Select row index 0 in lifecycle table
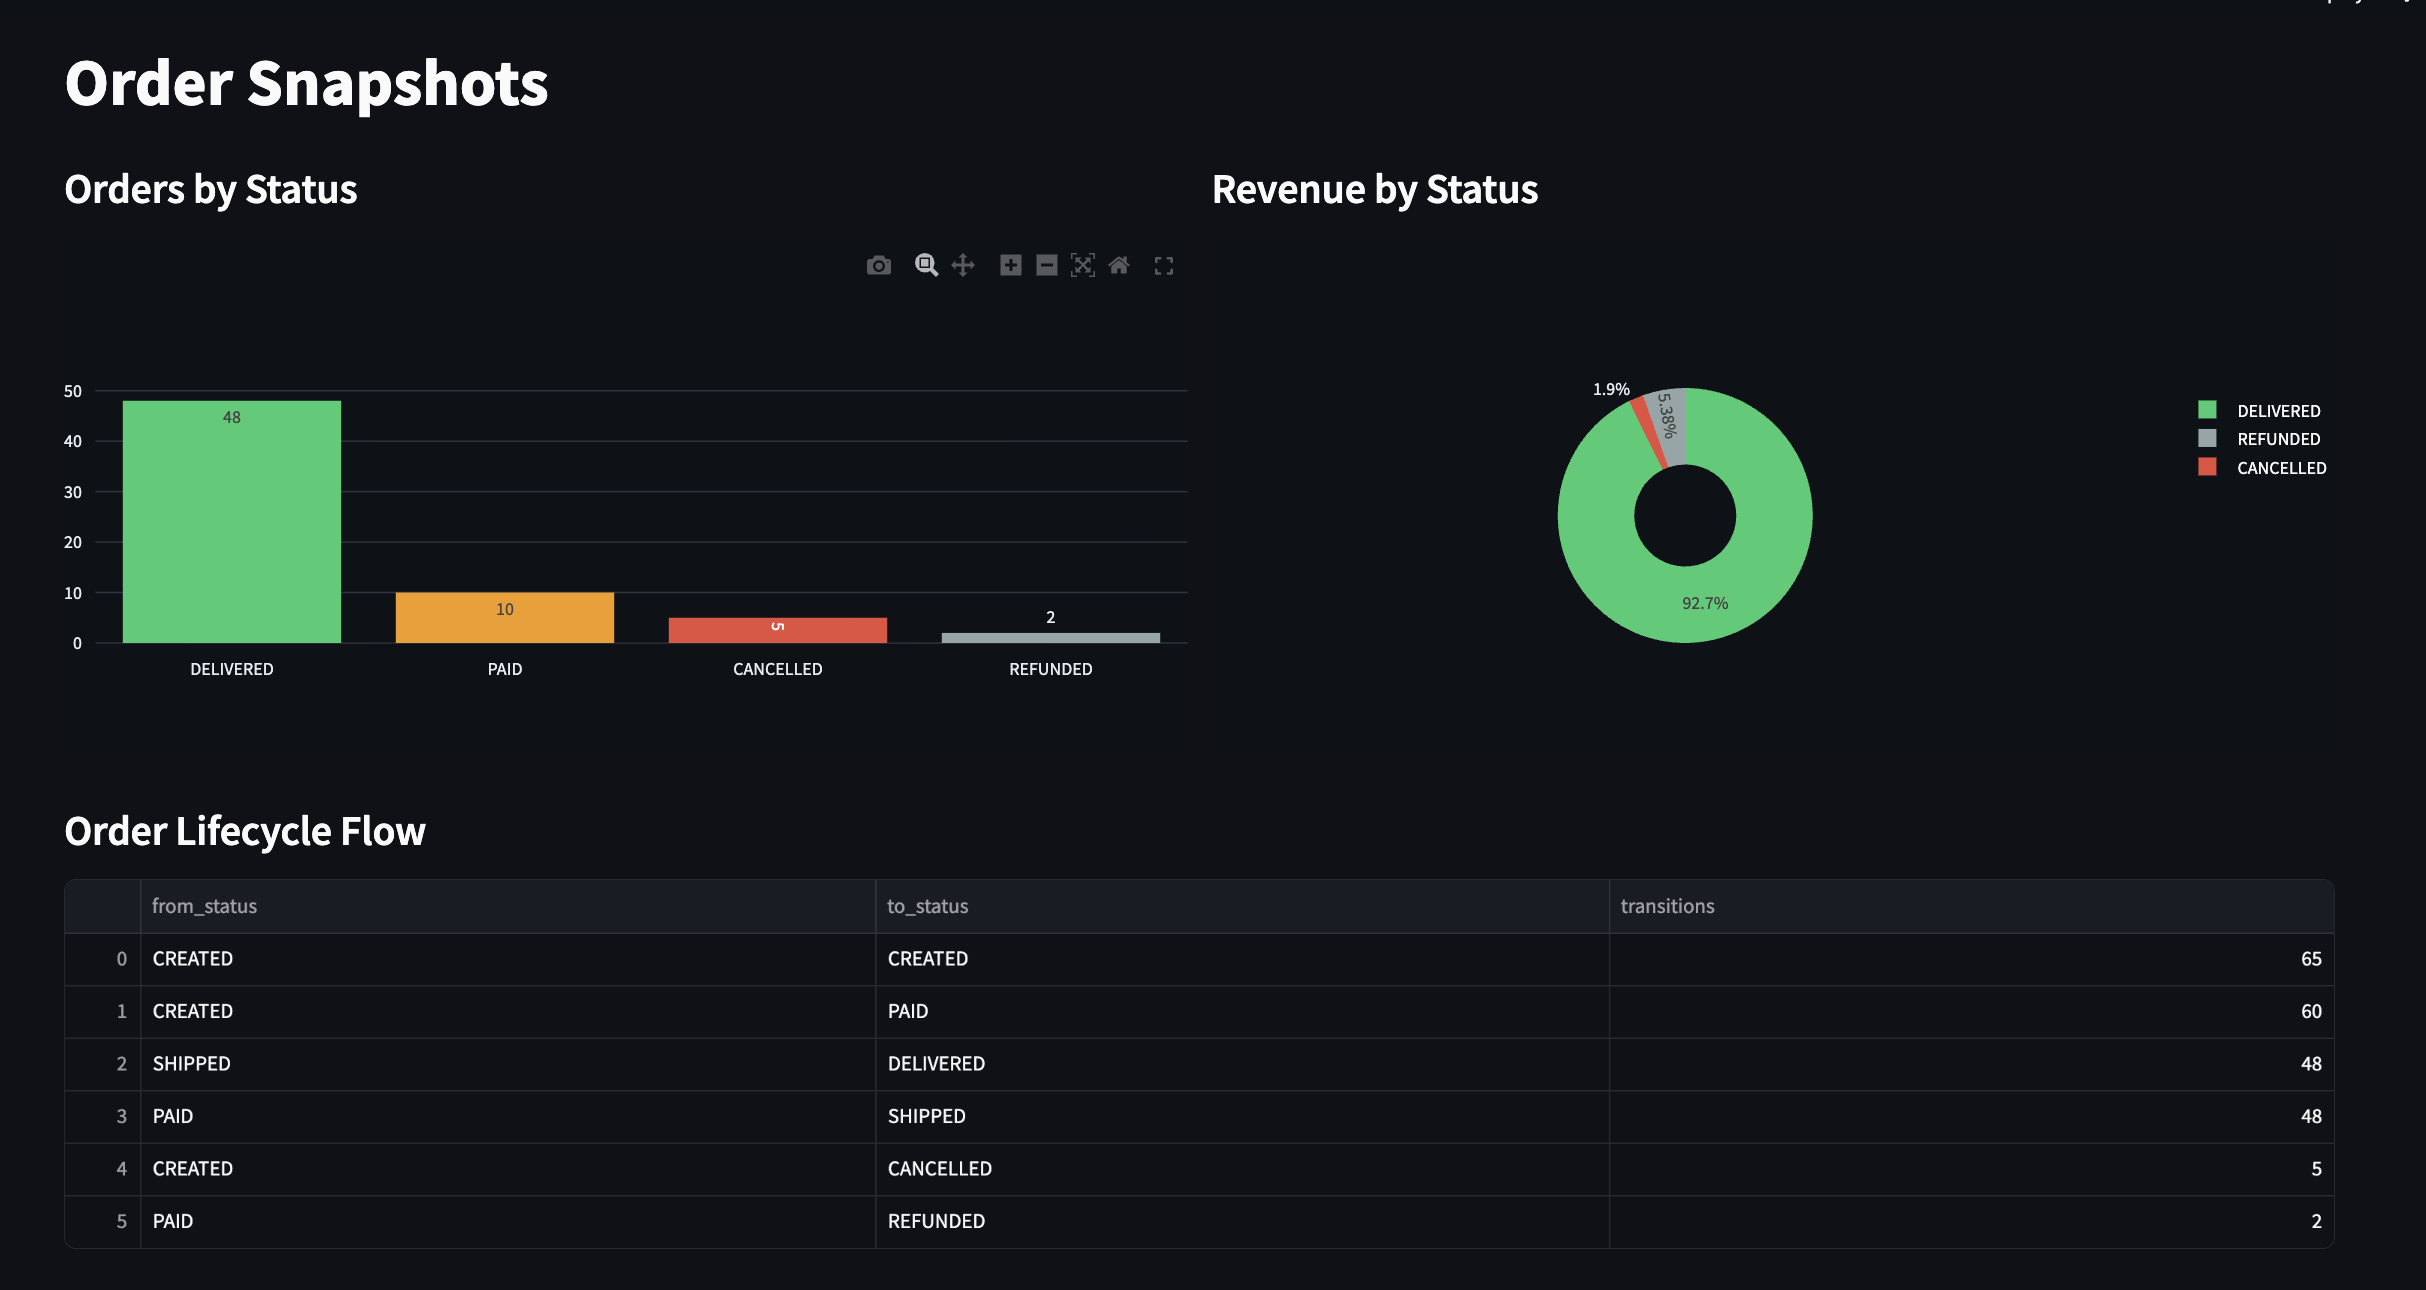Viewport: 2426px width, 1290px height. (x=103, y=959)
